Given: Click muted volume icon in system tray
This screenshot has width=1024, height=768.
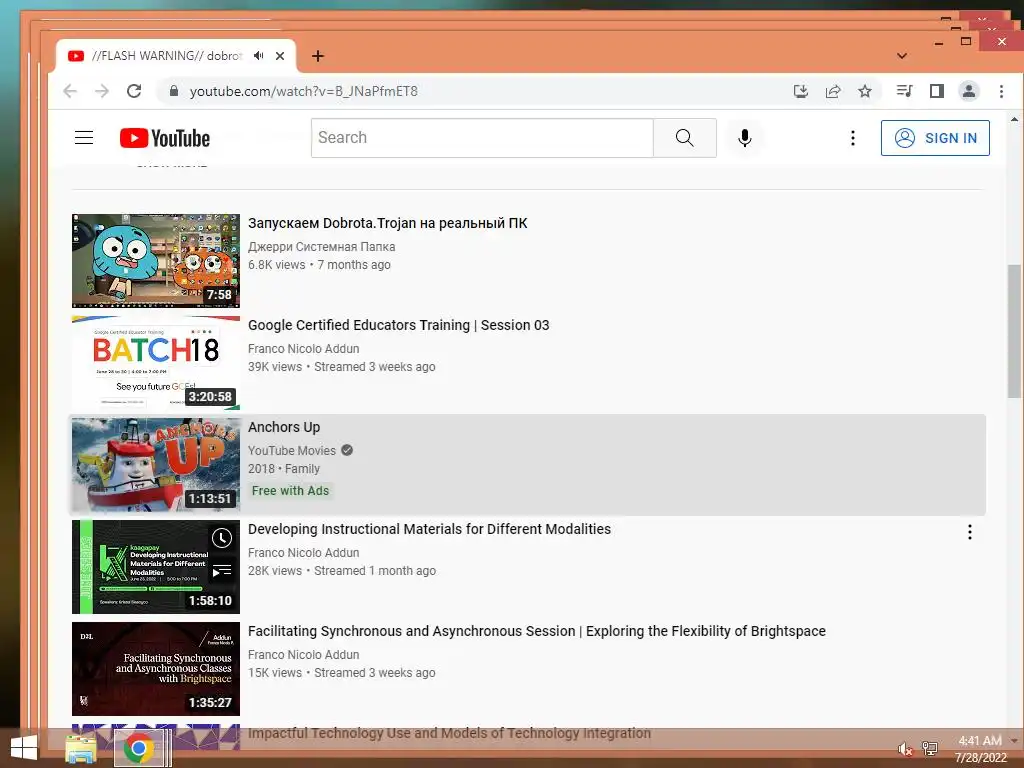Looking at the screenshot, I should [905, 749].
